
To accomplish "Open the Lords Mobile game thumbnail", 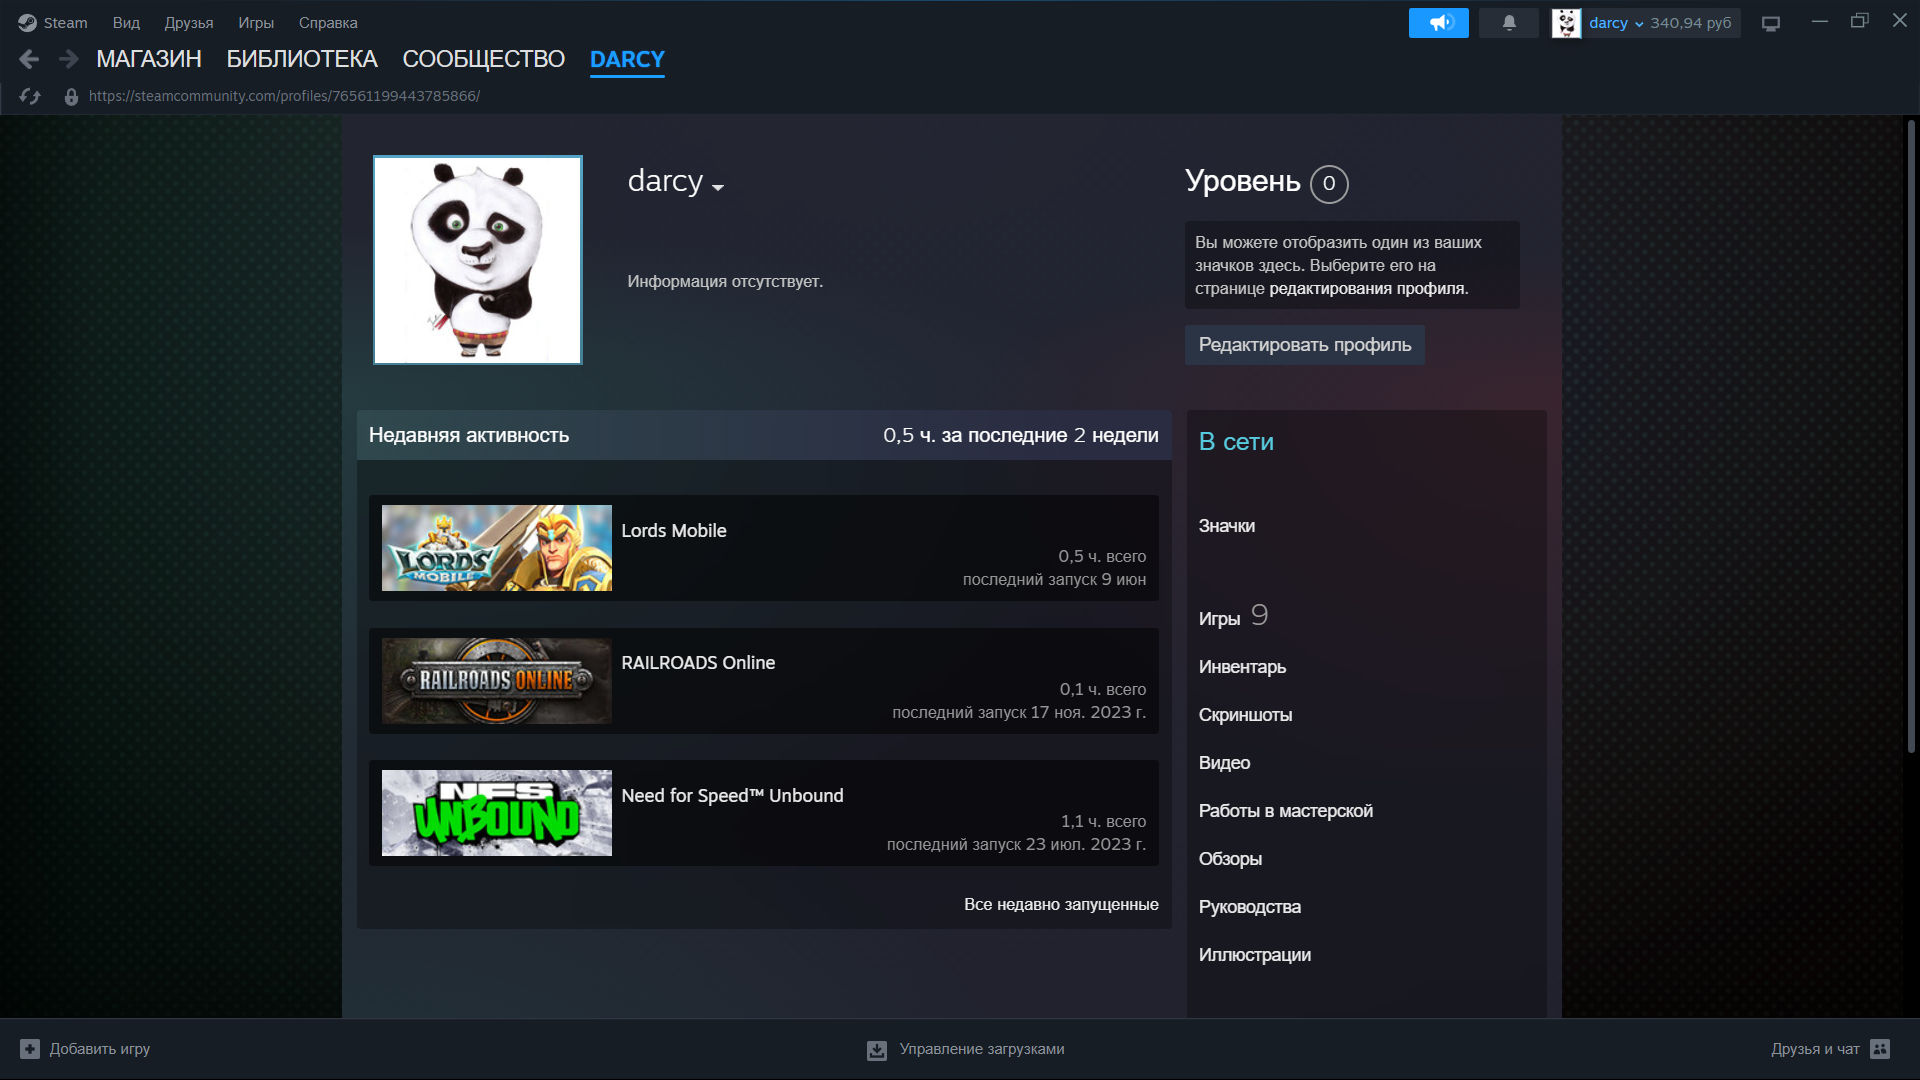I will coord(496,546).
